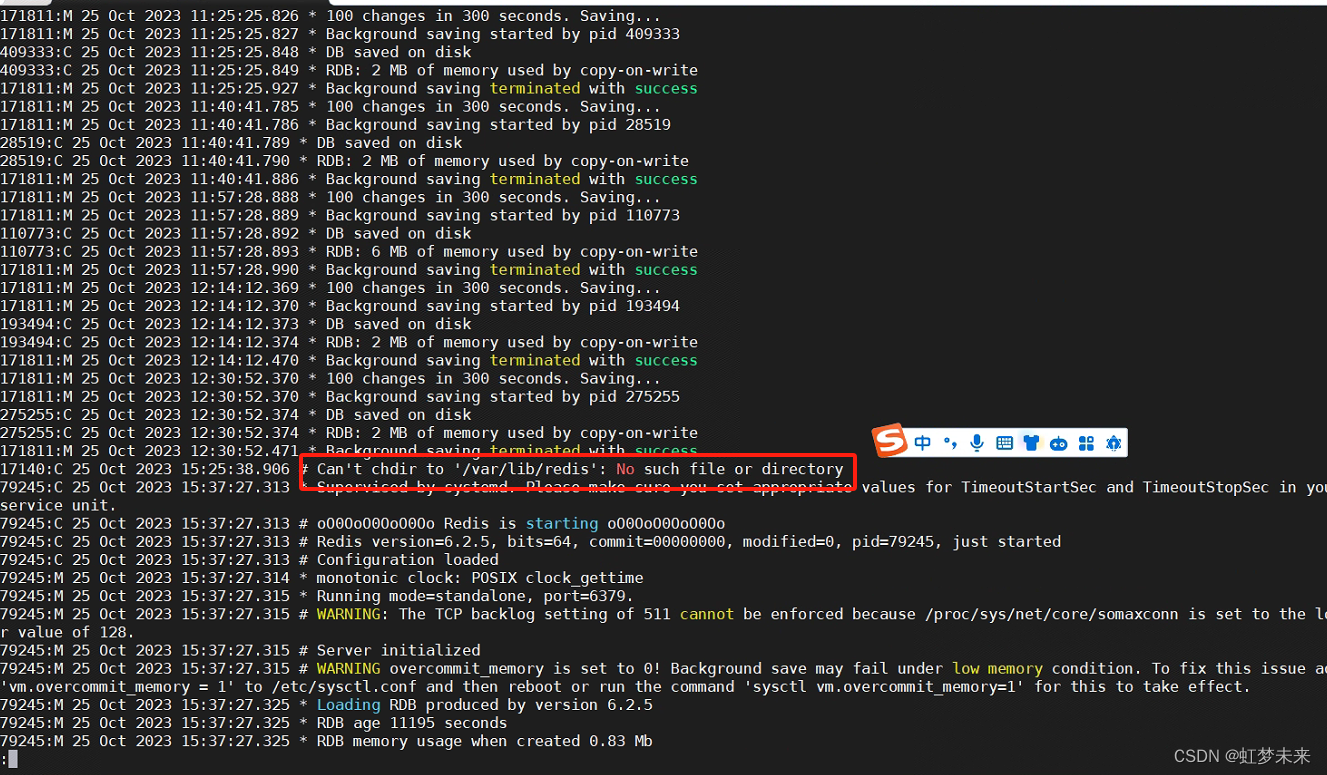Click the game controller icon in Sogou bar
Screen dimensions: 1327x775
(1058, 443)
